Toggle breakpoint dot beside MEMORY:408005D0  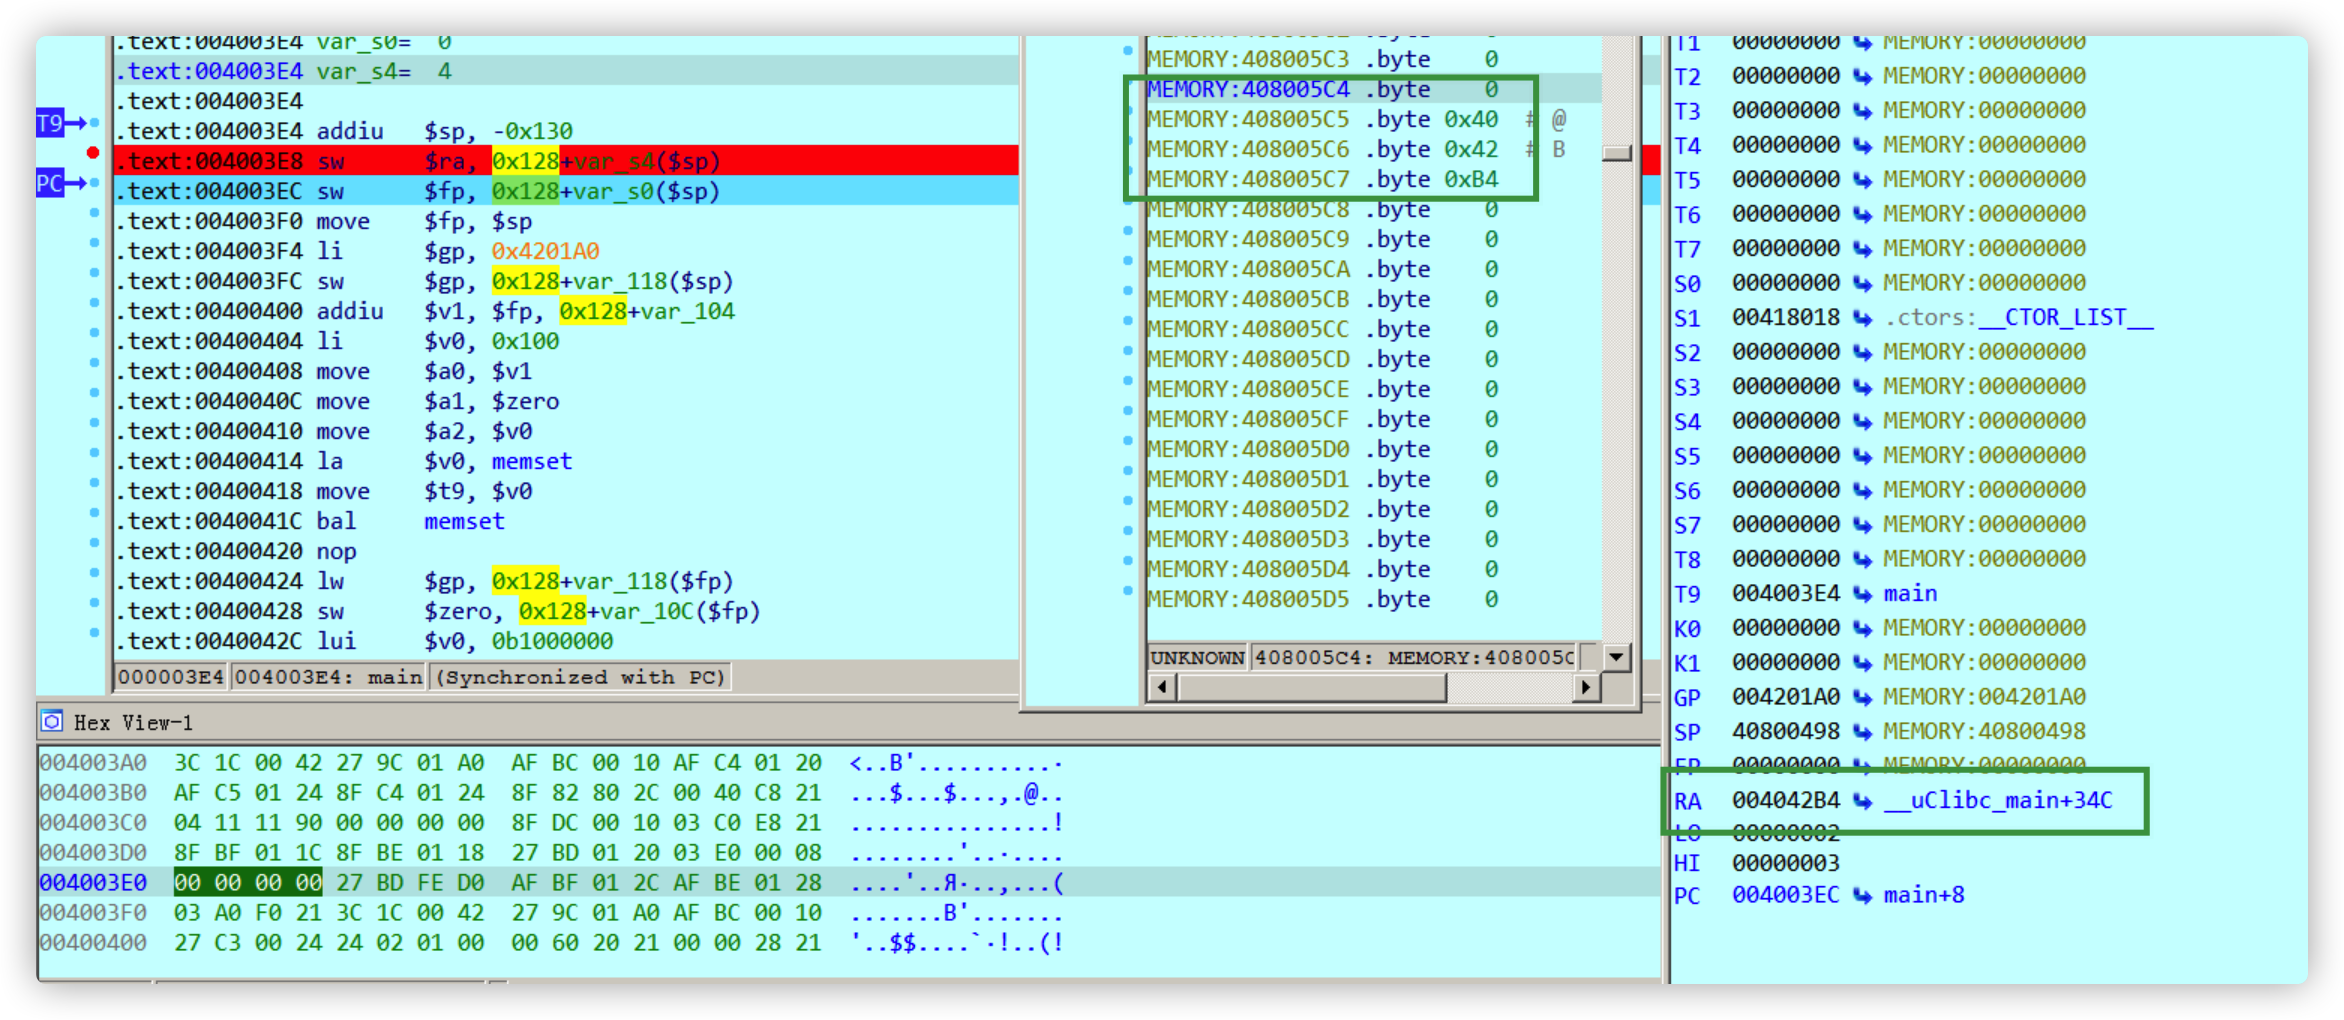(x=1128, y=440)
